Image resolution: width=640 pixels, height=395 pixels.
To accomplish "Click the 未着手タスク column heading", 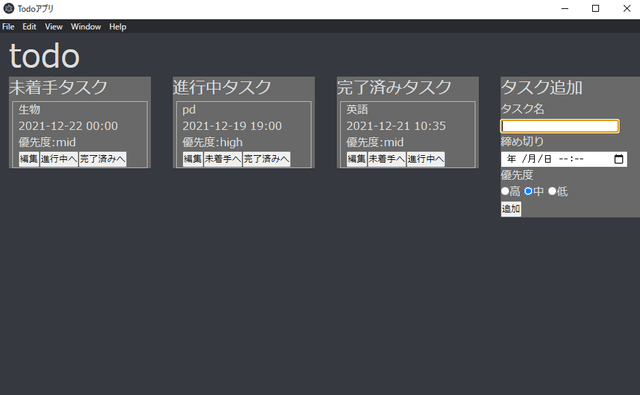I will (58, 87).
